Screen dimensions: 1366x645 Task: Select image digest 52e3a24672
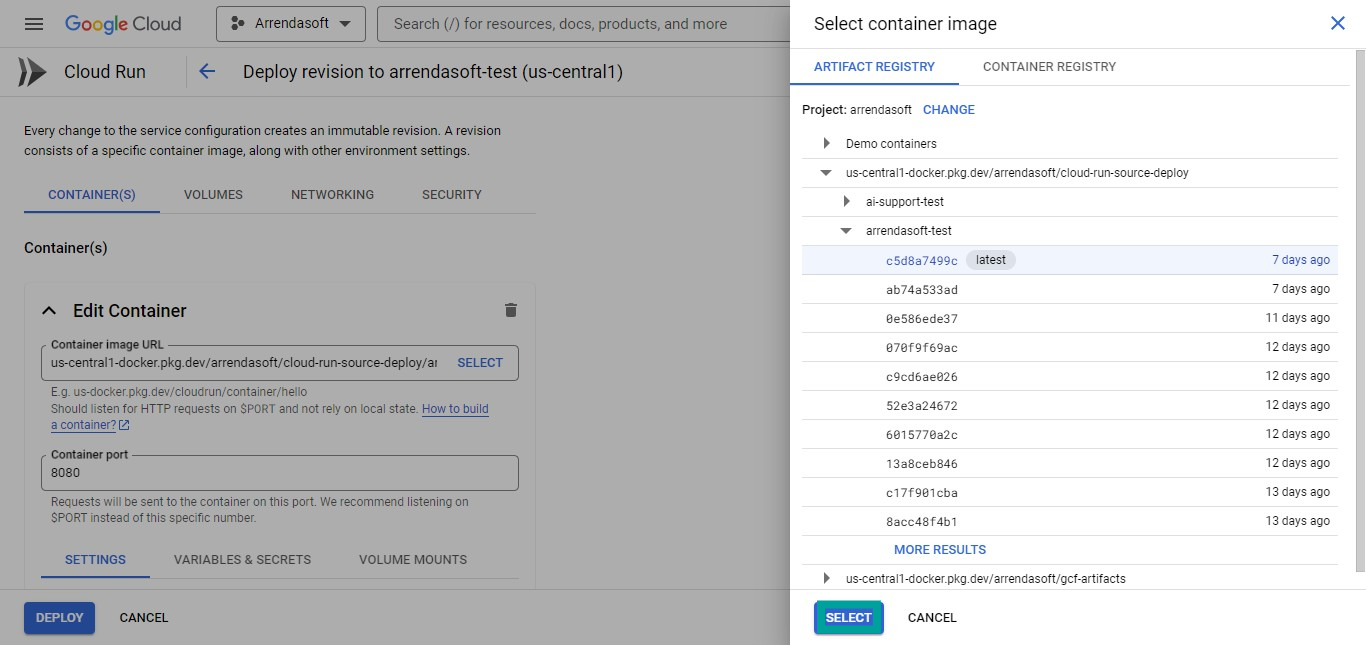point(1069,405)
